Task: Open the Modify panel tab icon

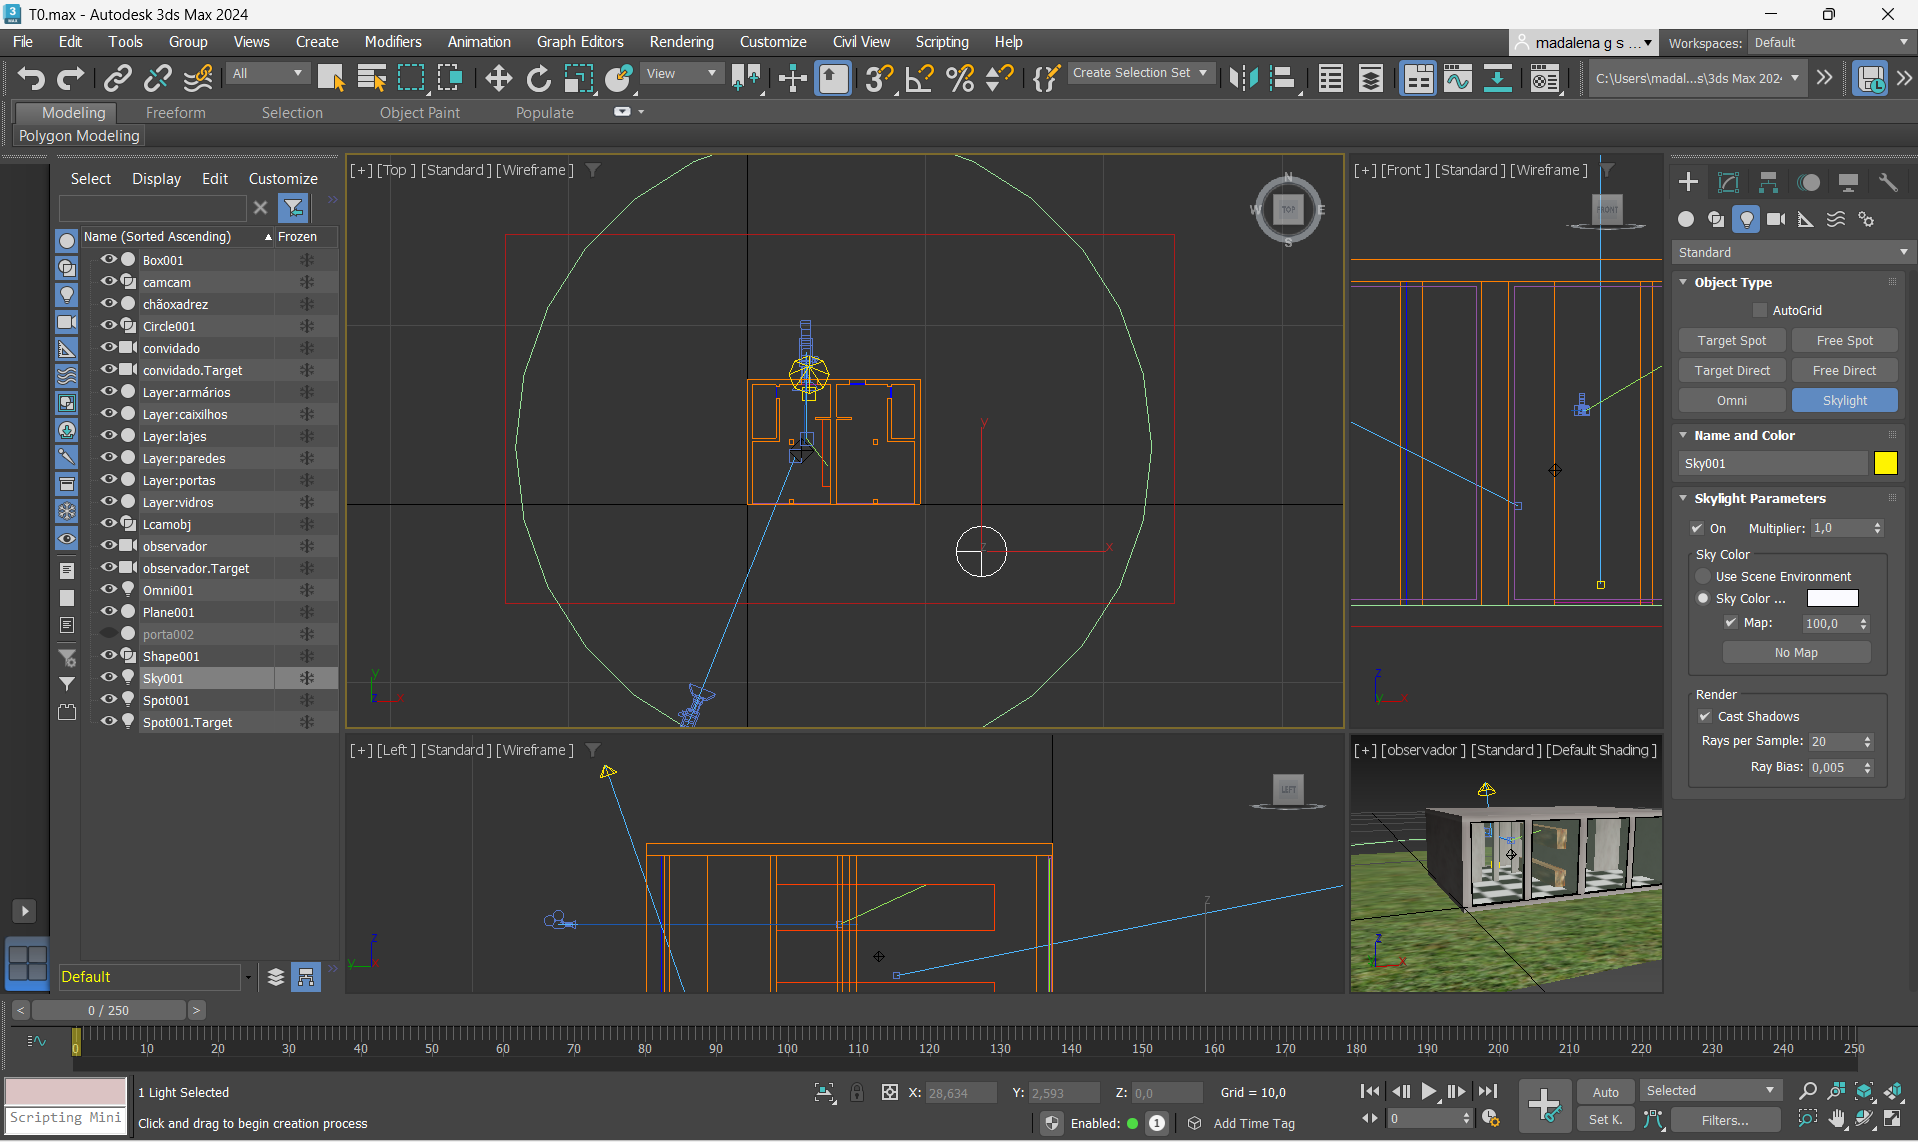Action: pyautogui.click(x=1728, y=182)
